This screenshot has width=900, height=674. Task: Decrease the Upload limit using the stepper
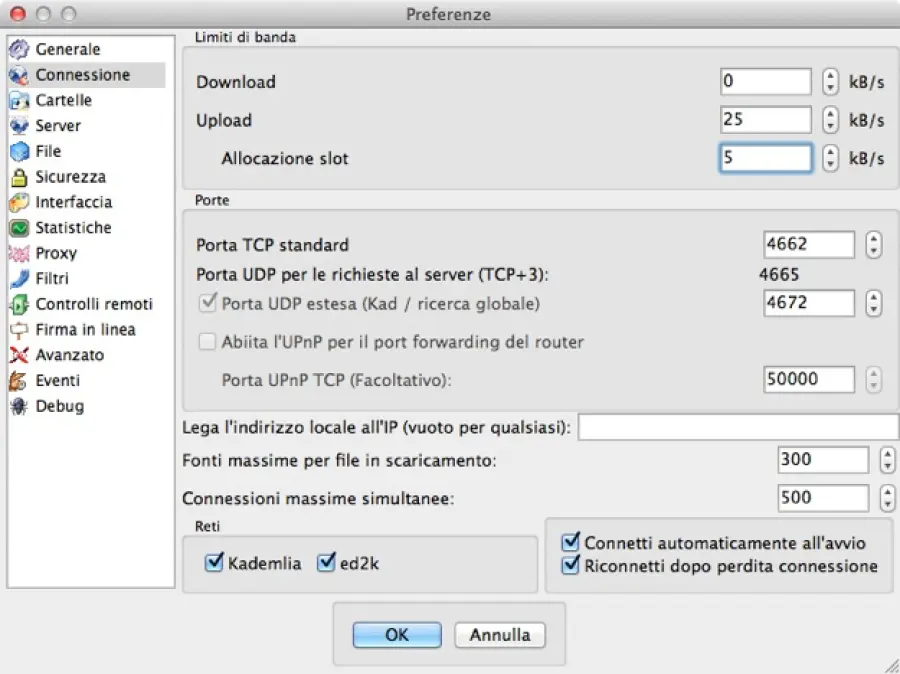(x=830, y=126)
